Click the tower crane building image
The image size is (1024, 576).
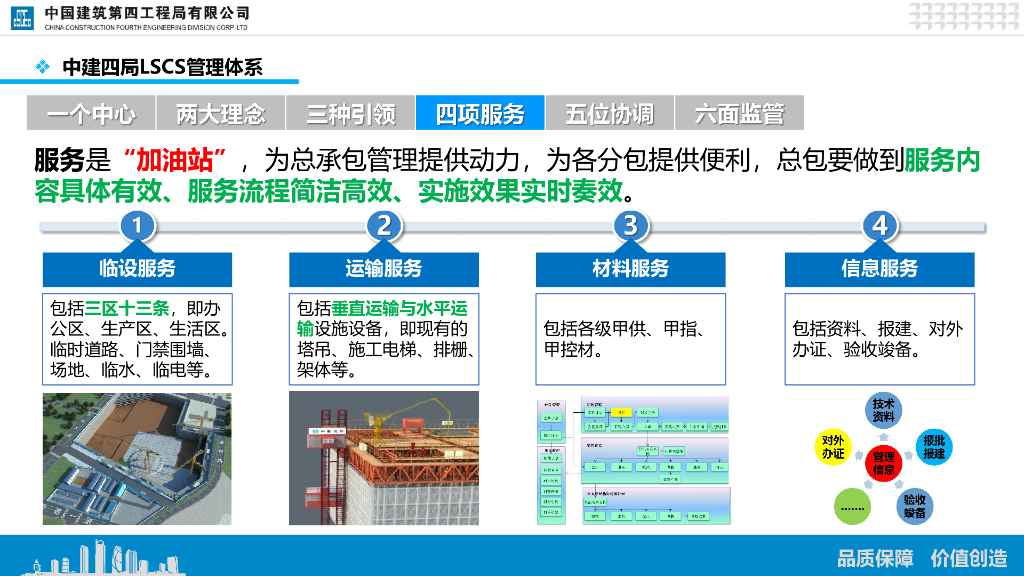pos(384,458)
